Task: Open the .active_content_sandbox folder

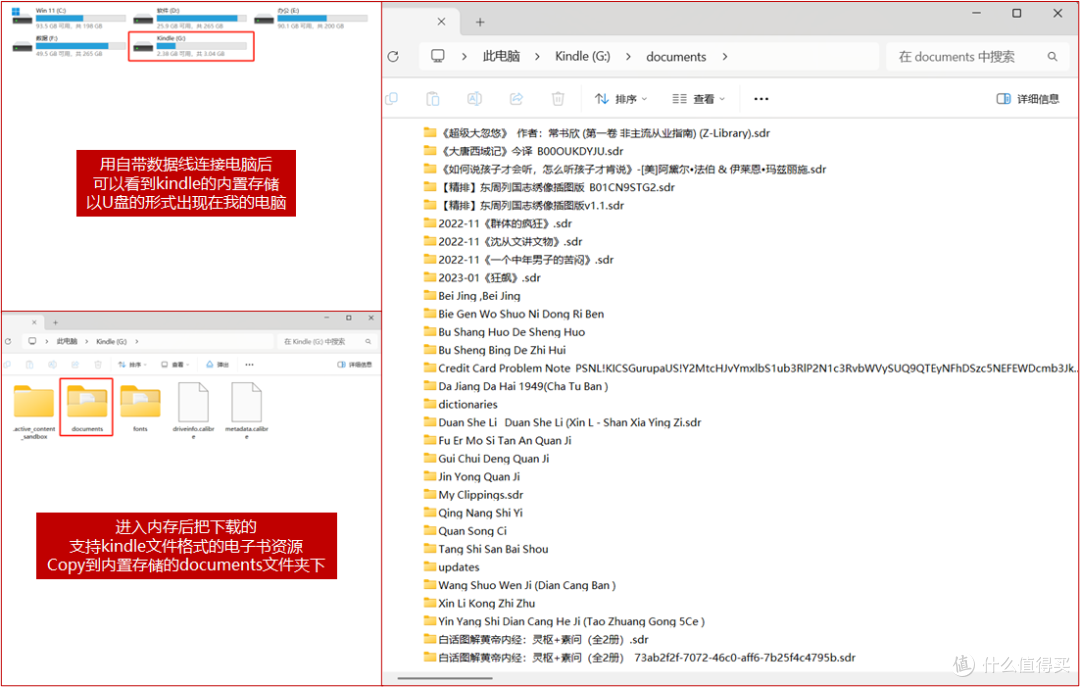Action: pyautogui.click(x=34, y=411)
